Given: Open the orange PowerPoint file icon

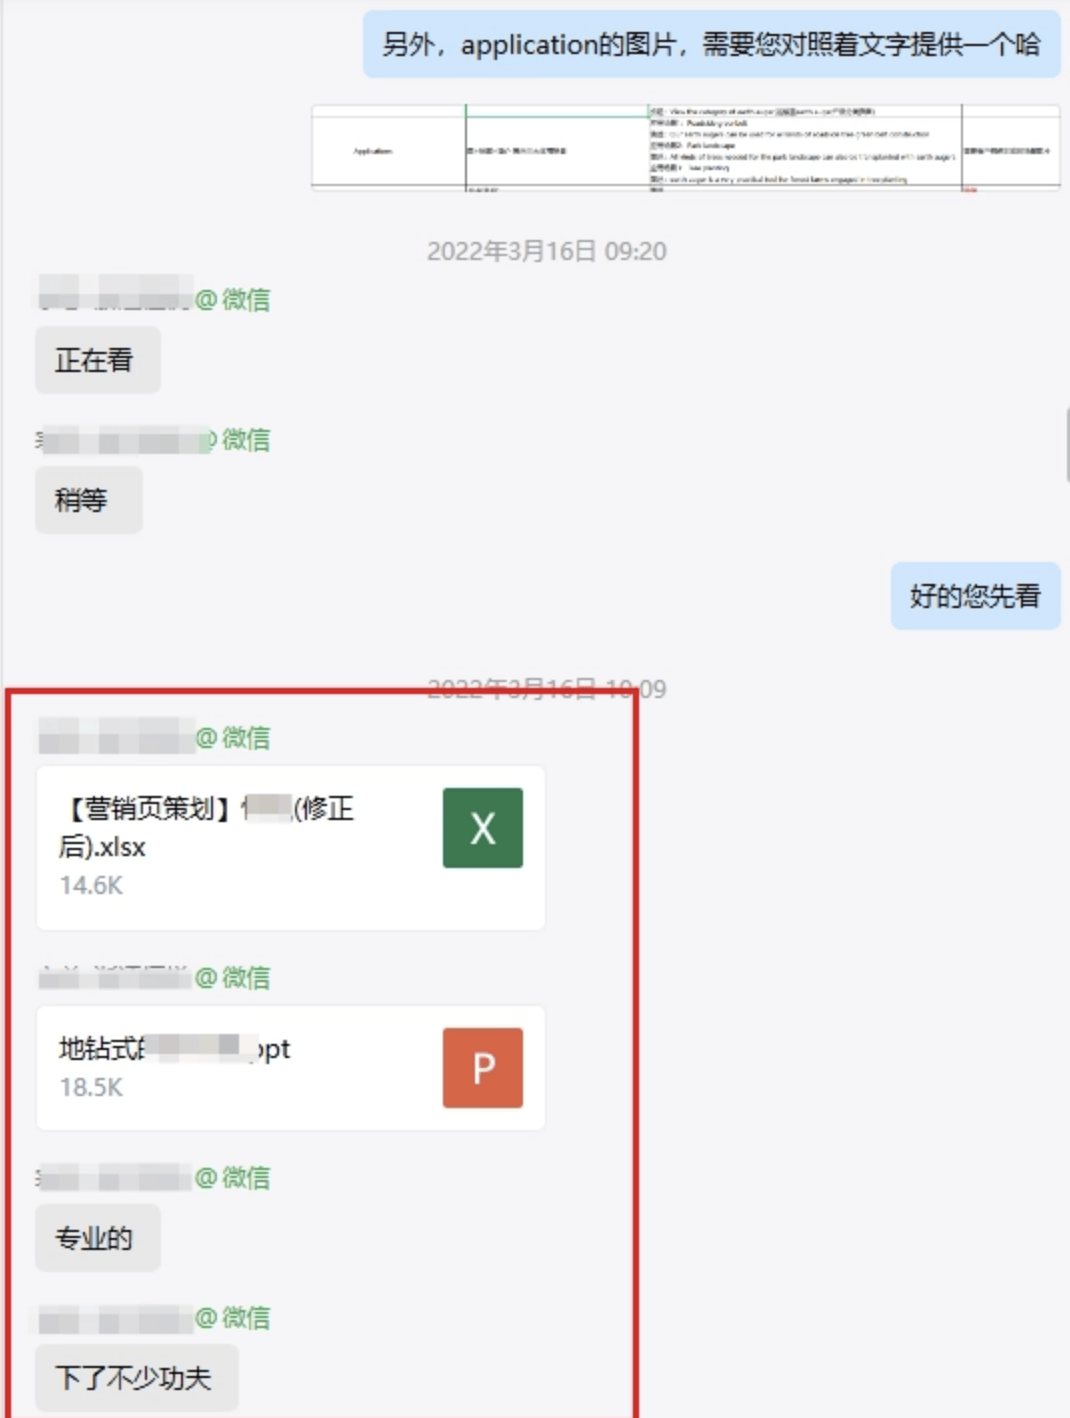Looking at the screenshot, I should click(x=482, y=1068).
